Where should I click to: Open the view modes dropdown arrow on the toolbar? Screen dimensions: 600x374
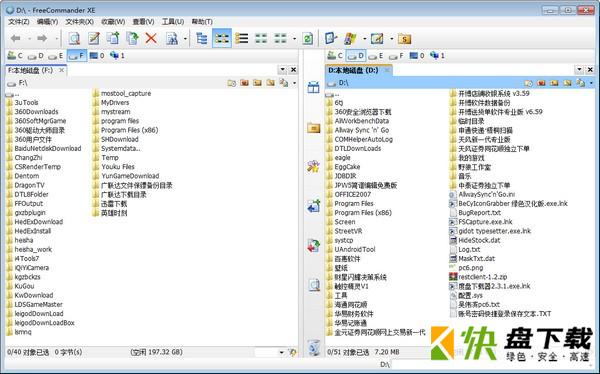tap(294, 39)
